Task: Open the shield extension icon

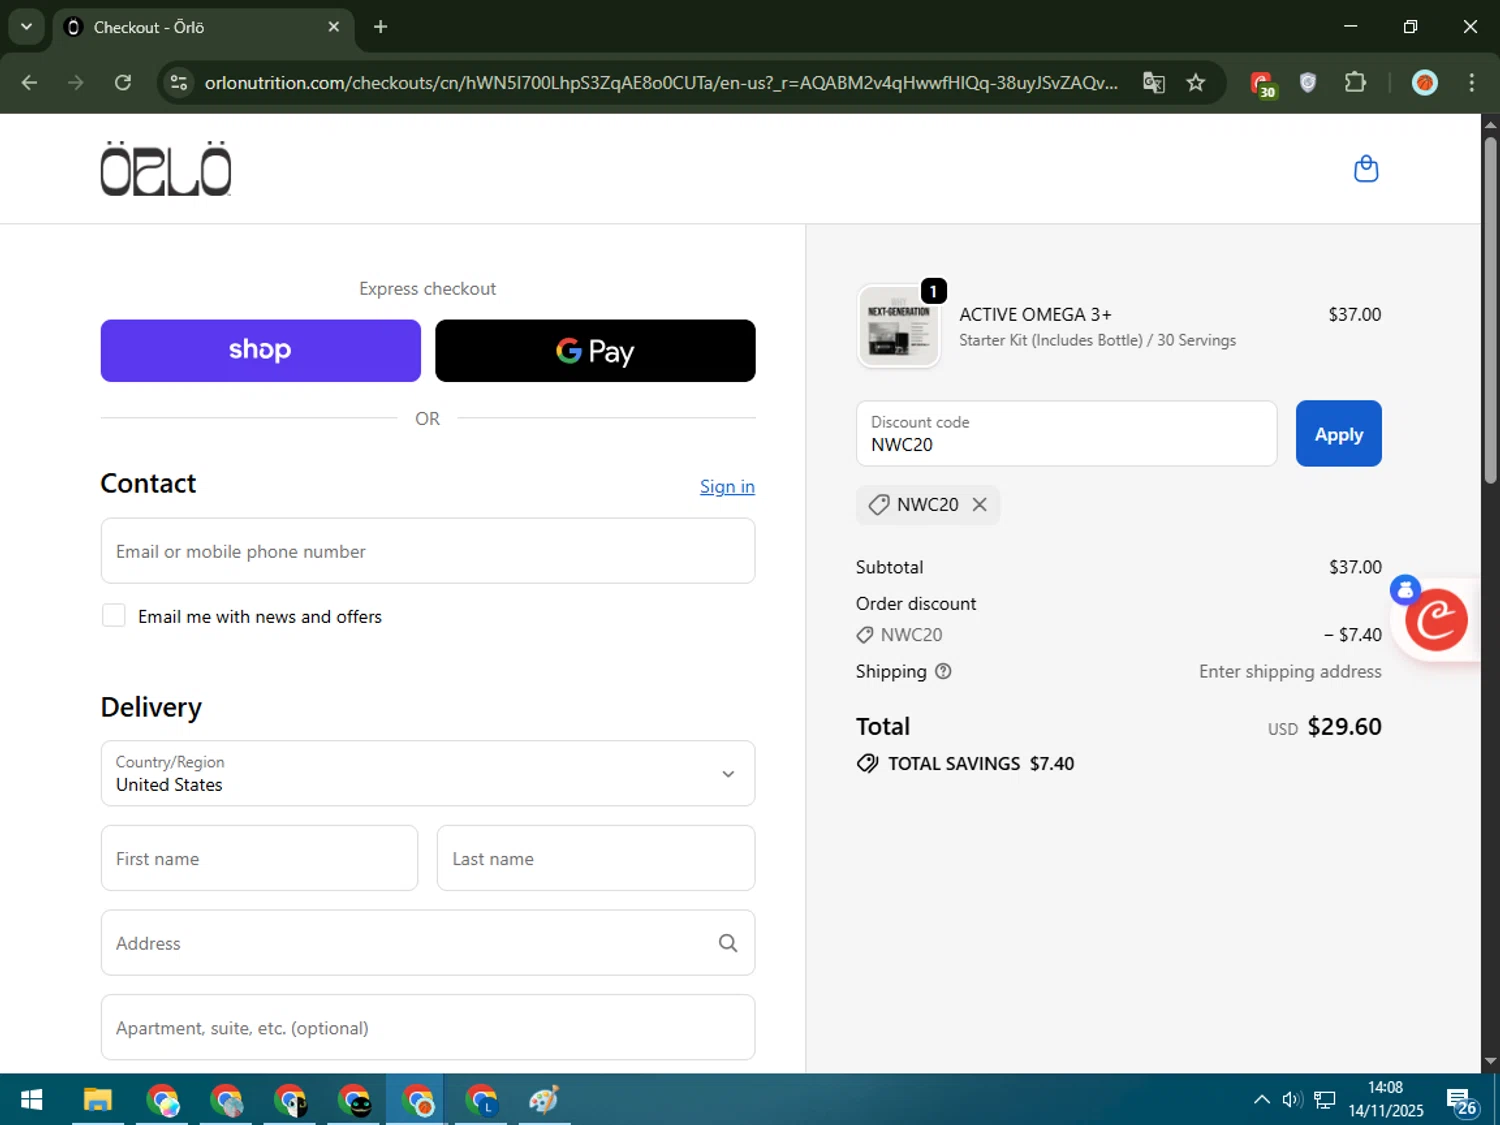Action: (1308, 83)
